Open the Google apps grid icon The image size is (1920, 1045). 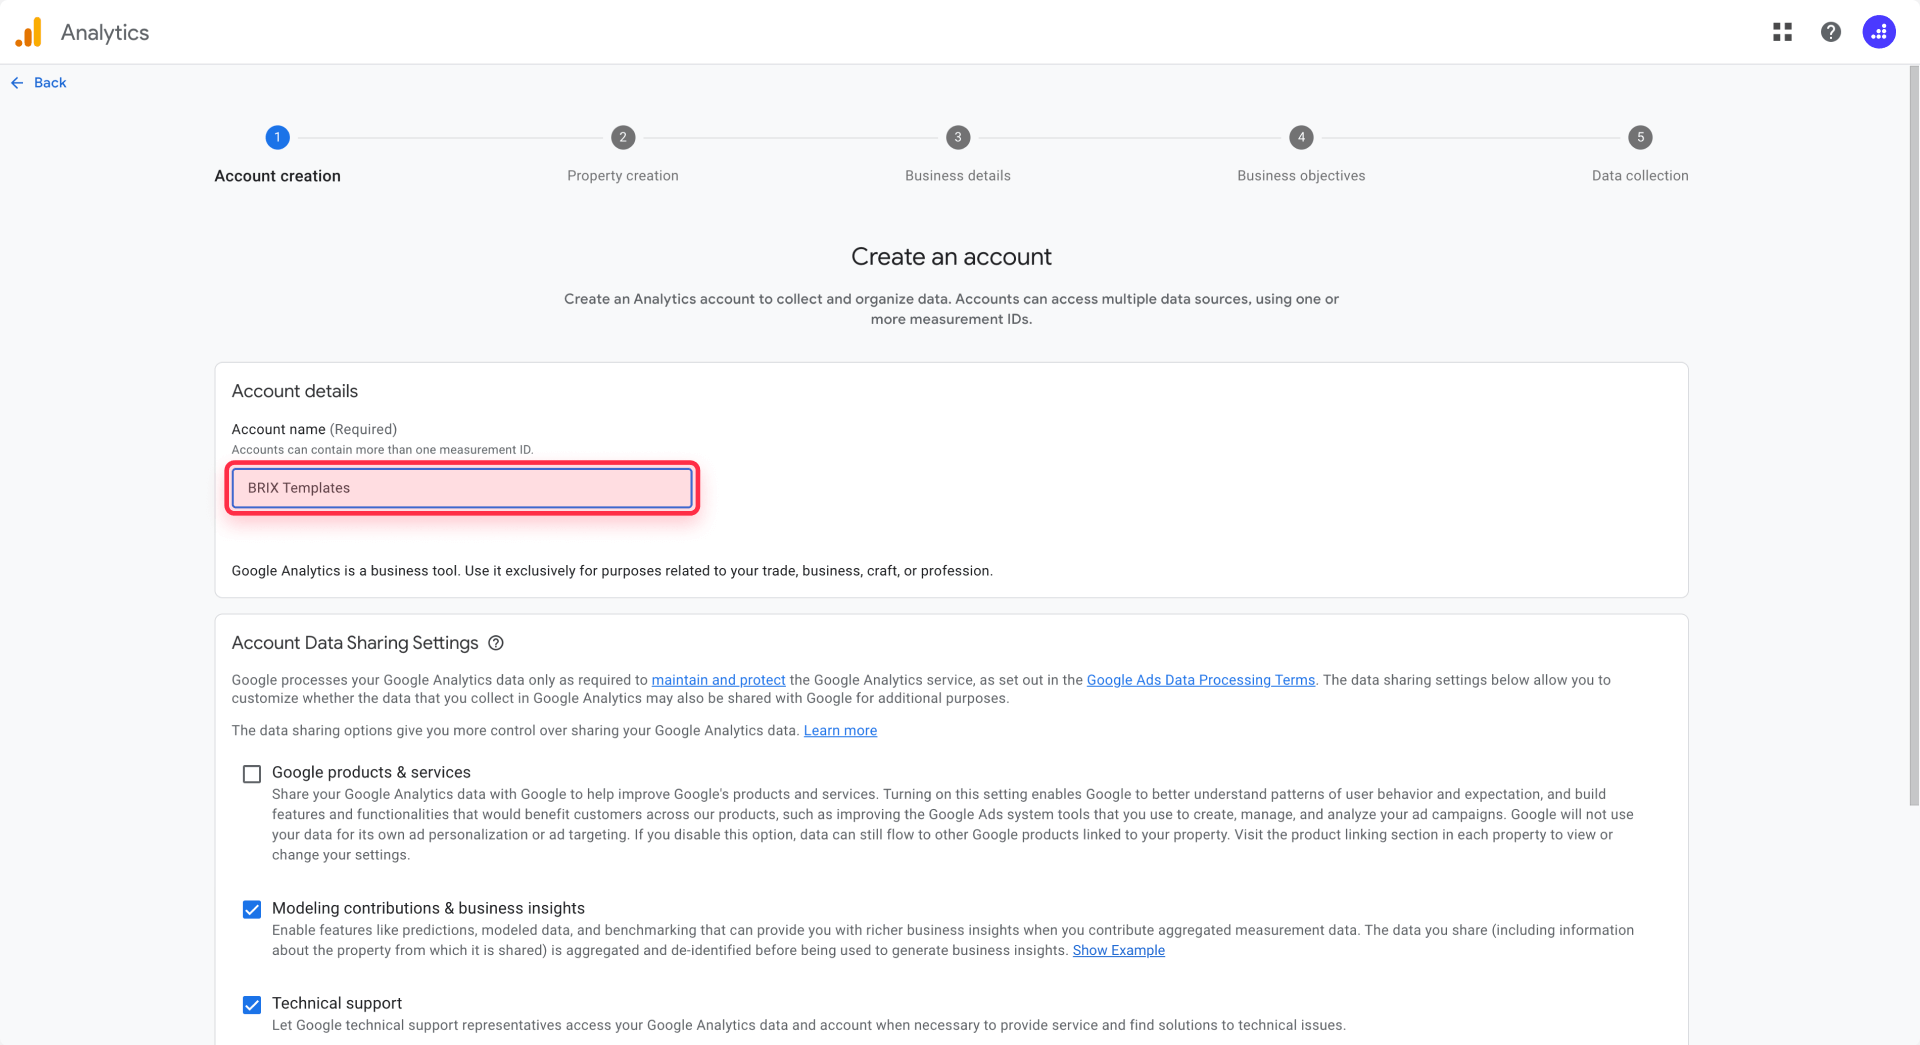pos(1782,31)
